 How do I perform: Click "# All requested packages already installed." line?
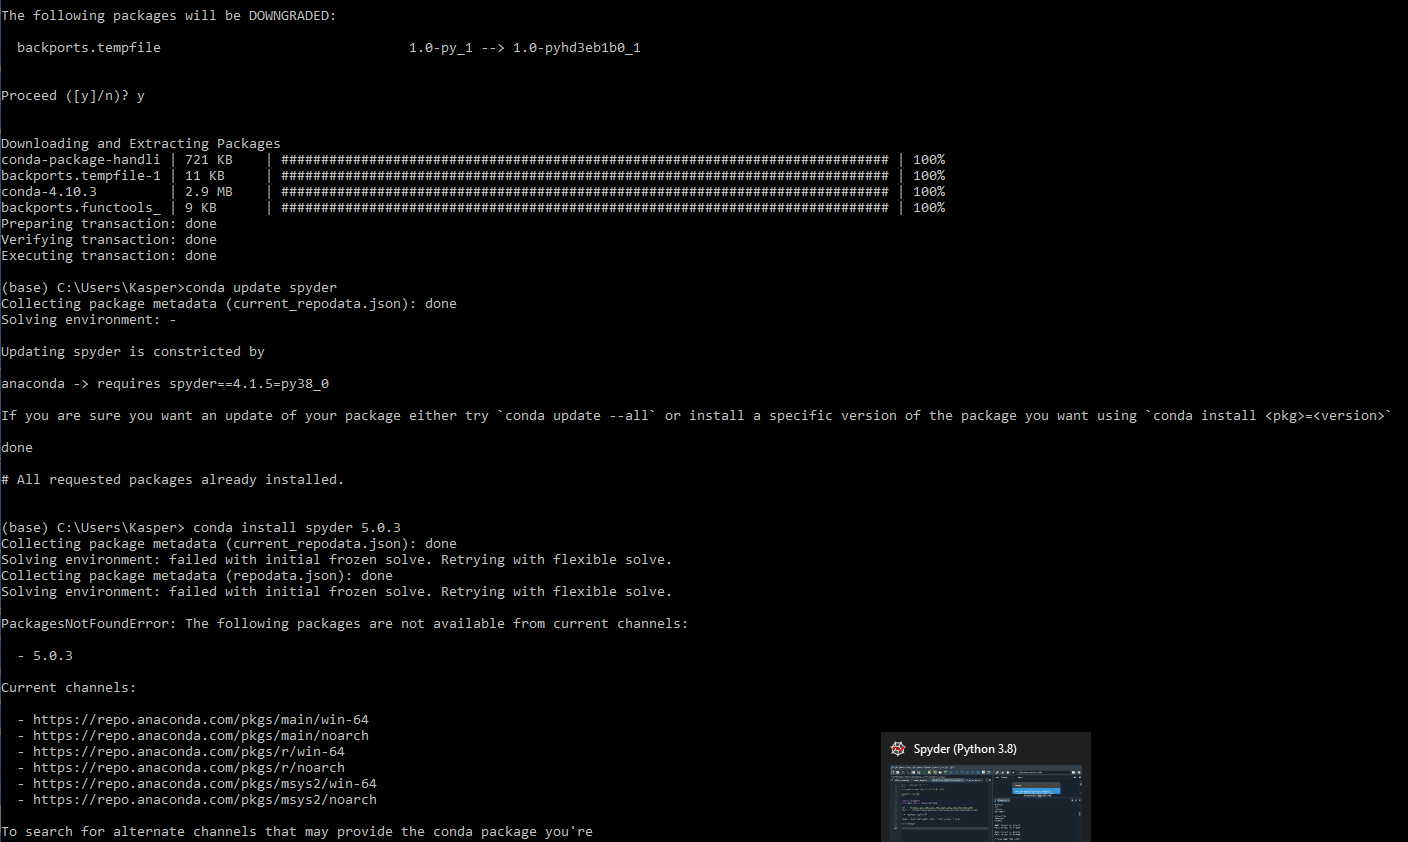click(x=173, y=480)
